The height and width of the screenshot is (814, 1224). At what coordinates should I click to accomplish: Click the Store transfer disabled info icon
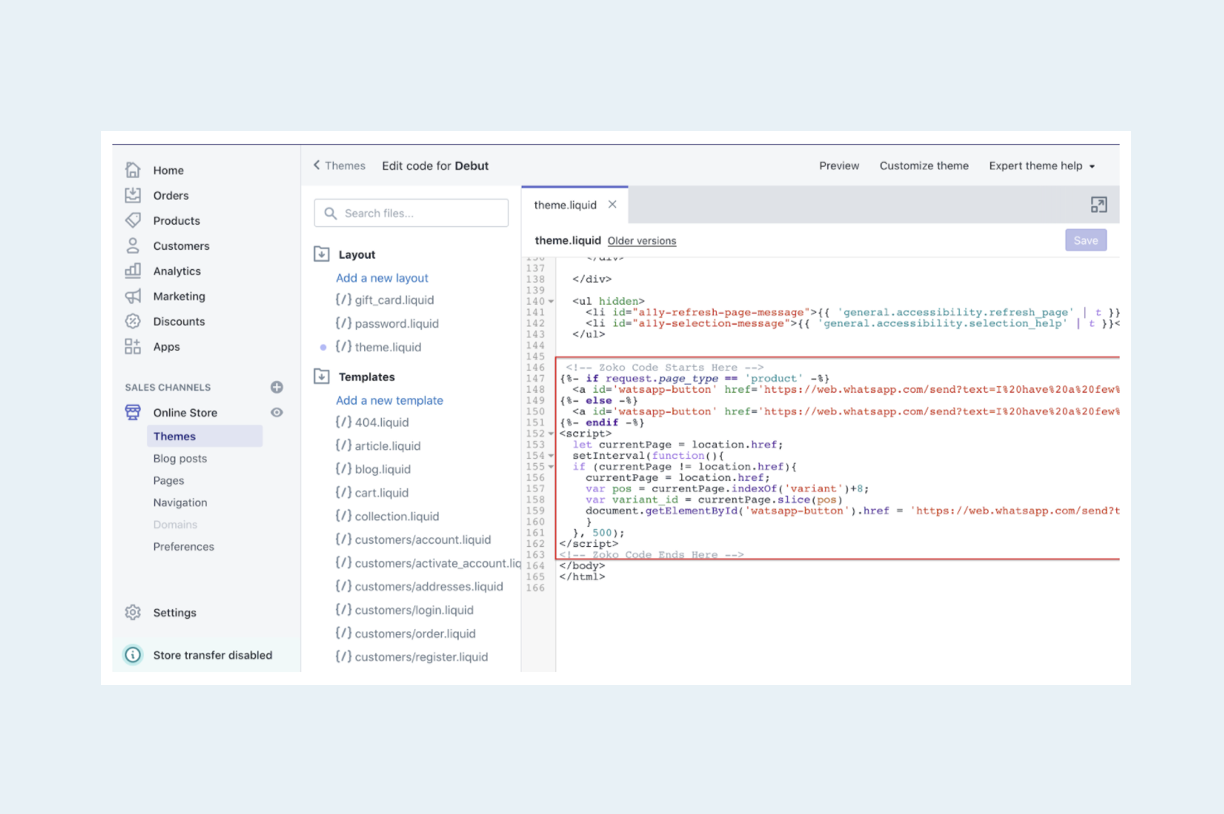pyautogui.click(x=133, y=655)
